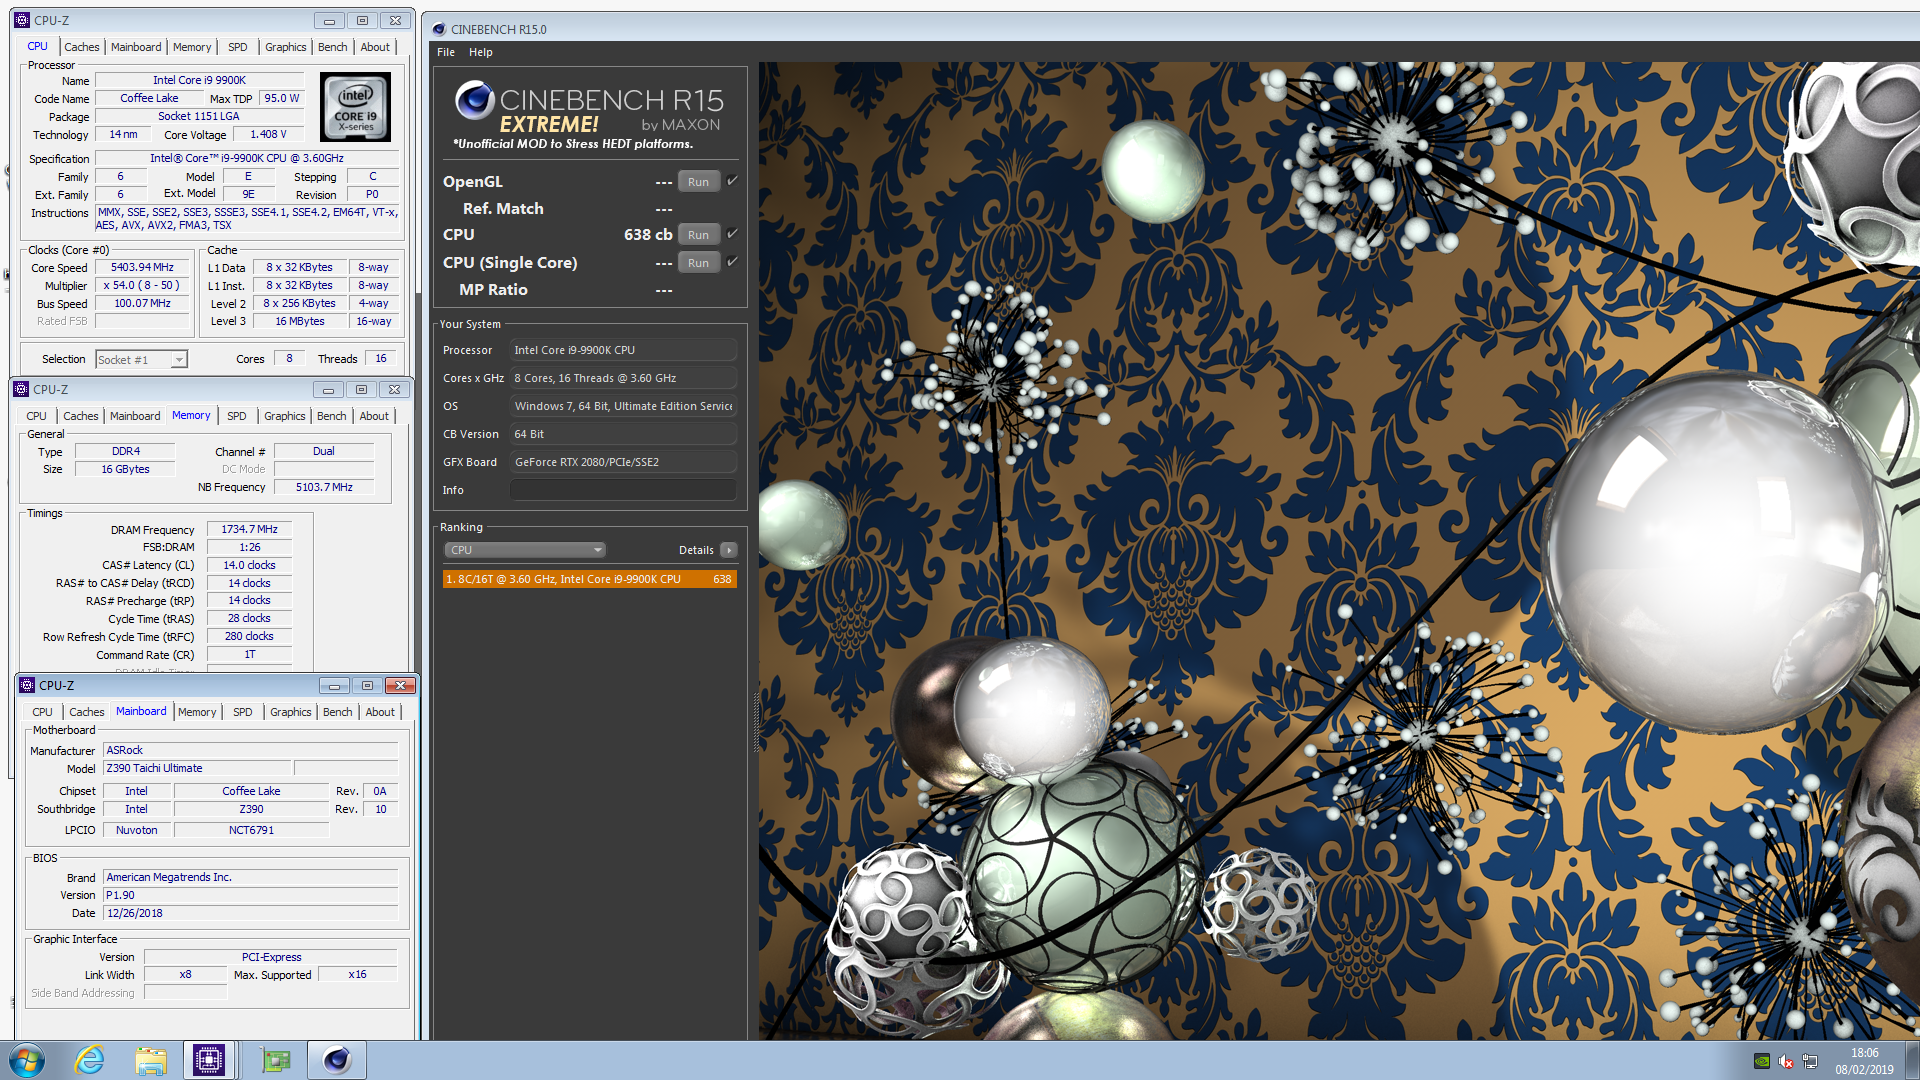The height and width of the screenshot is (1080, 1920).
Task: Click the Show Desktop strip beside the taskbar clock
Action: point(1912,1060)
